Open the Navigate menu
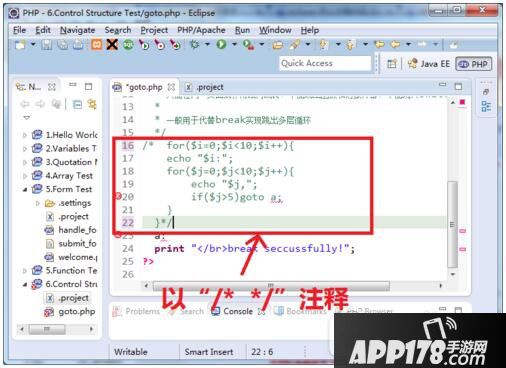506x368 pixels. click(77, 30)
